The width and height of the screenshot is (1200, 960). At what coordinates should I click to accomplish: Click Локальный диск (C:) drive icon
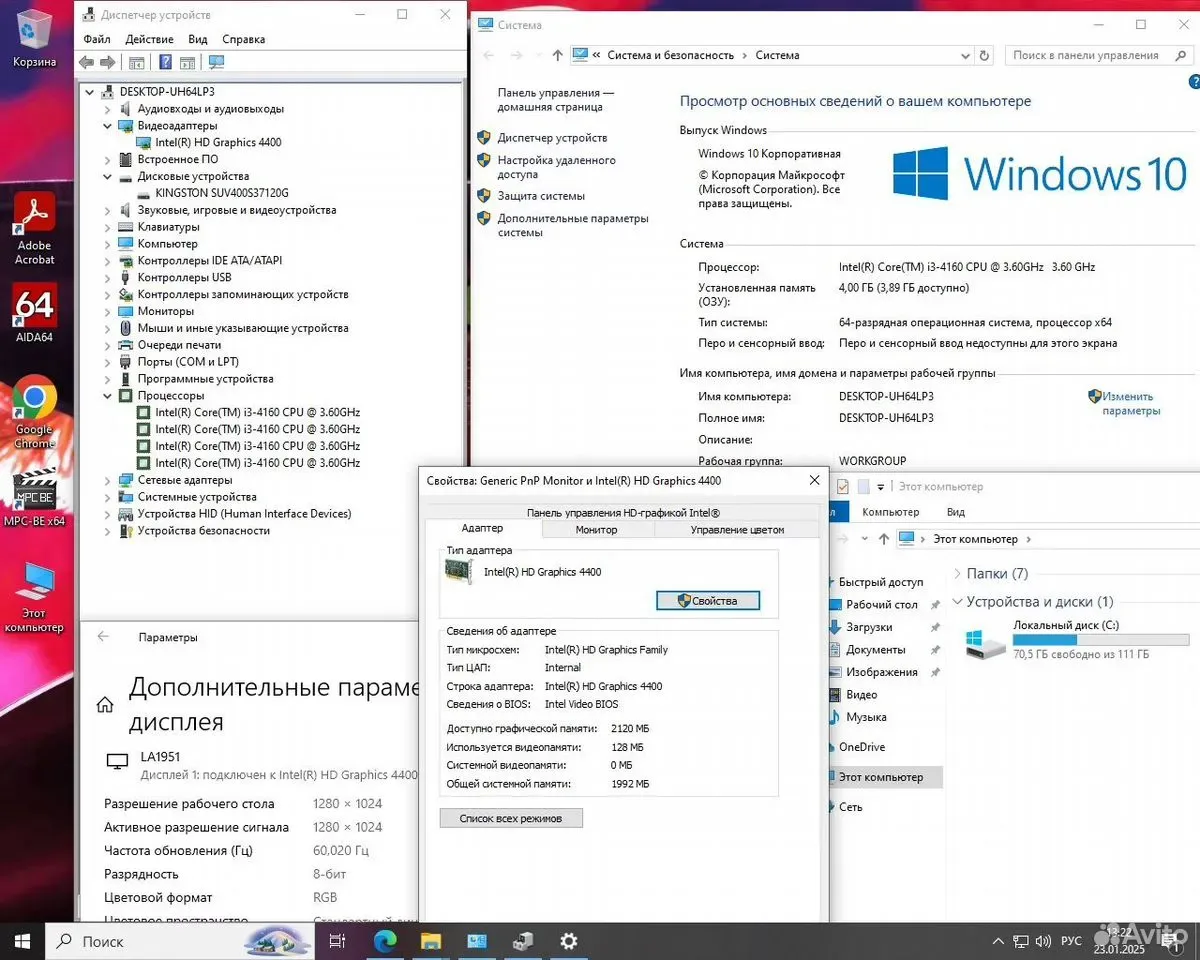(x=986, y=643)
